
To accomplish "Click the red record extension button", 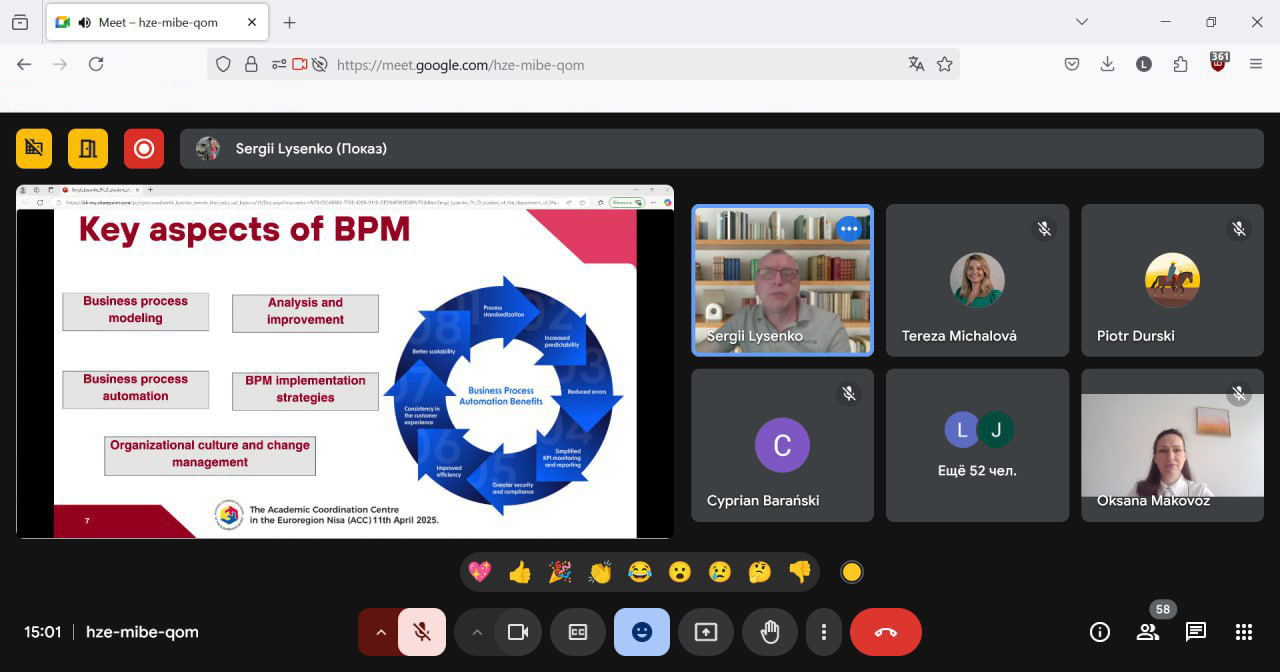I will tap(144, 149).
